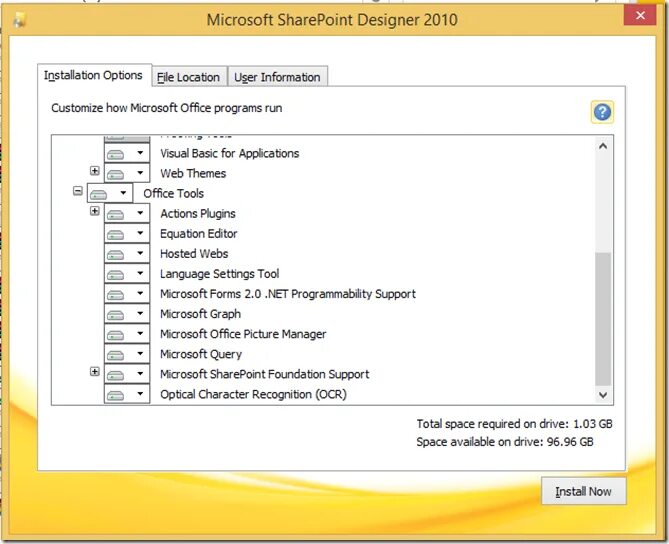
Task: Select the Microsoft Query row
Action: click(x=201, y=354)
